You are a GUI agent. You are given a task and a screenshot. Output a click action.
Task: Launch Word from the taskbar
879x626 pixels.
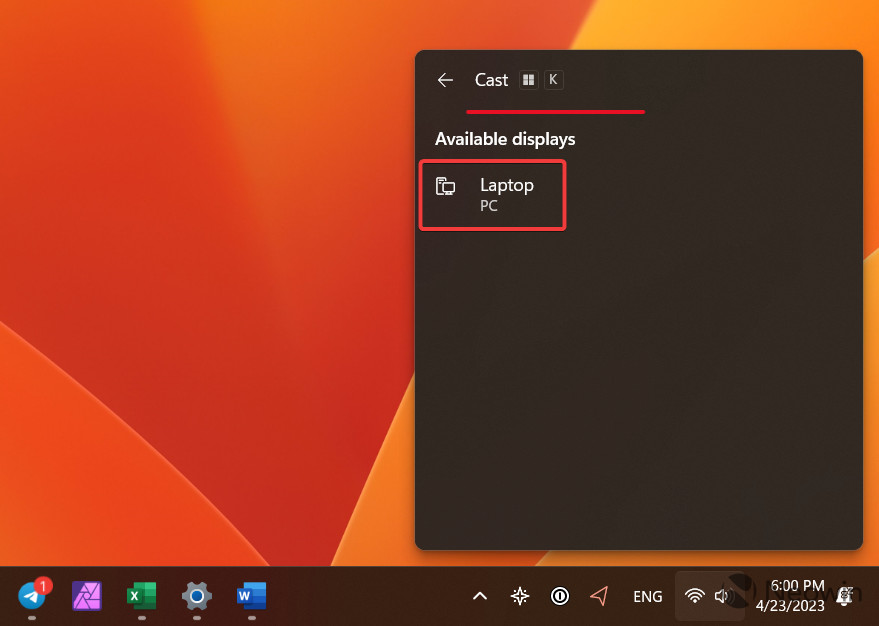click(251, 596)
